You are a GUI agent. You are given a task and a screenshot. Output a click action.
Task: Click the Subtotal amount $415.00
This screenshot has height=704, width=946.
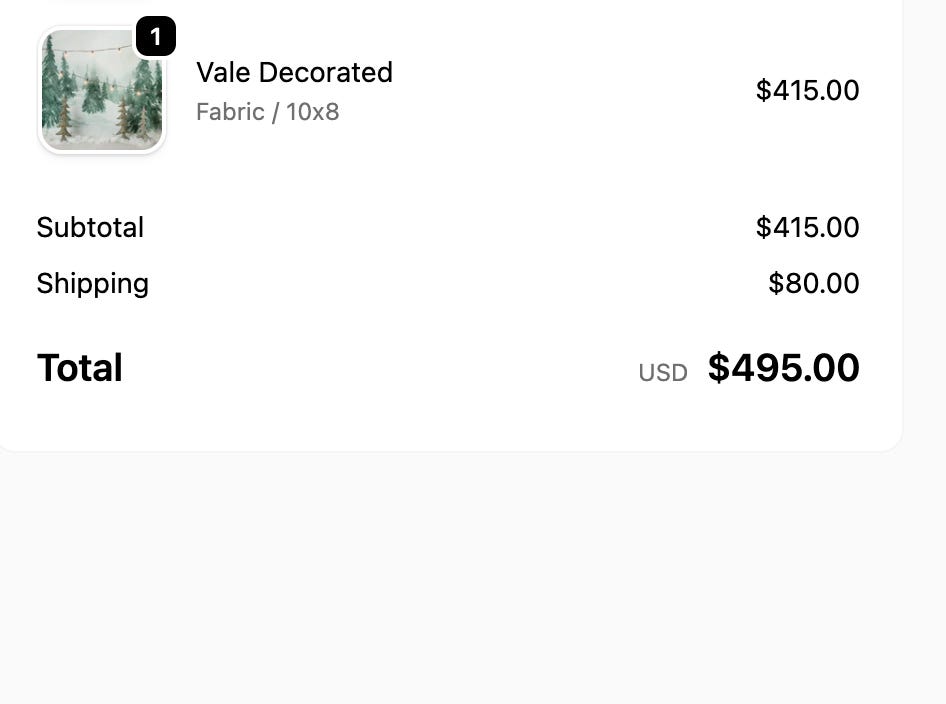[x=807, y=228]
